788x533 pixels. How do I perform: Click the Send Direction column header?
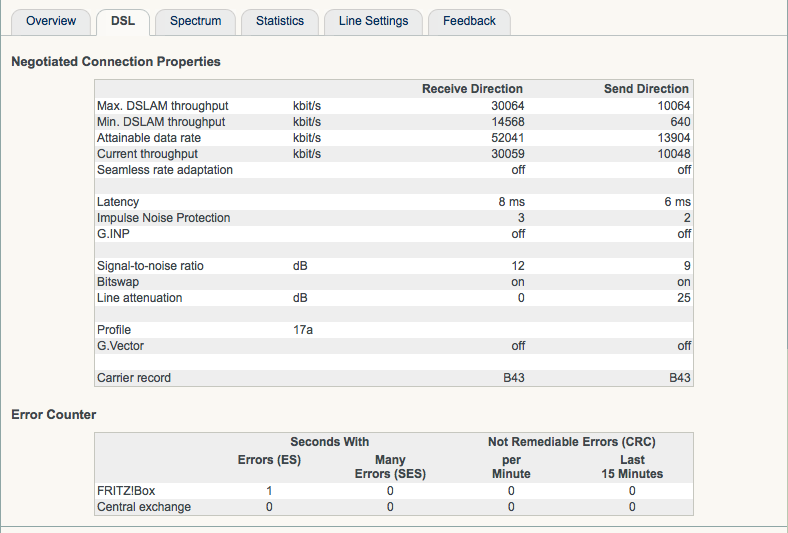coord(646,89)
